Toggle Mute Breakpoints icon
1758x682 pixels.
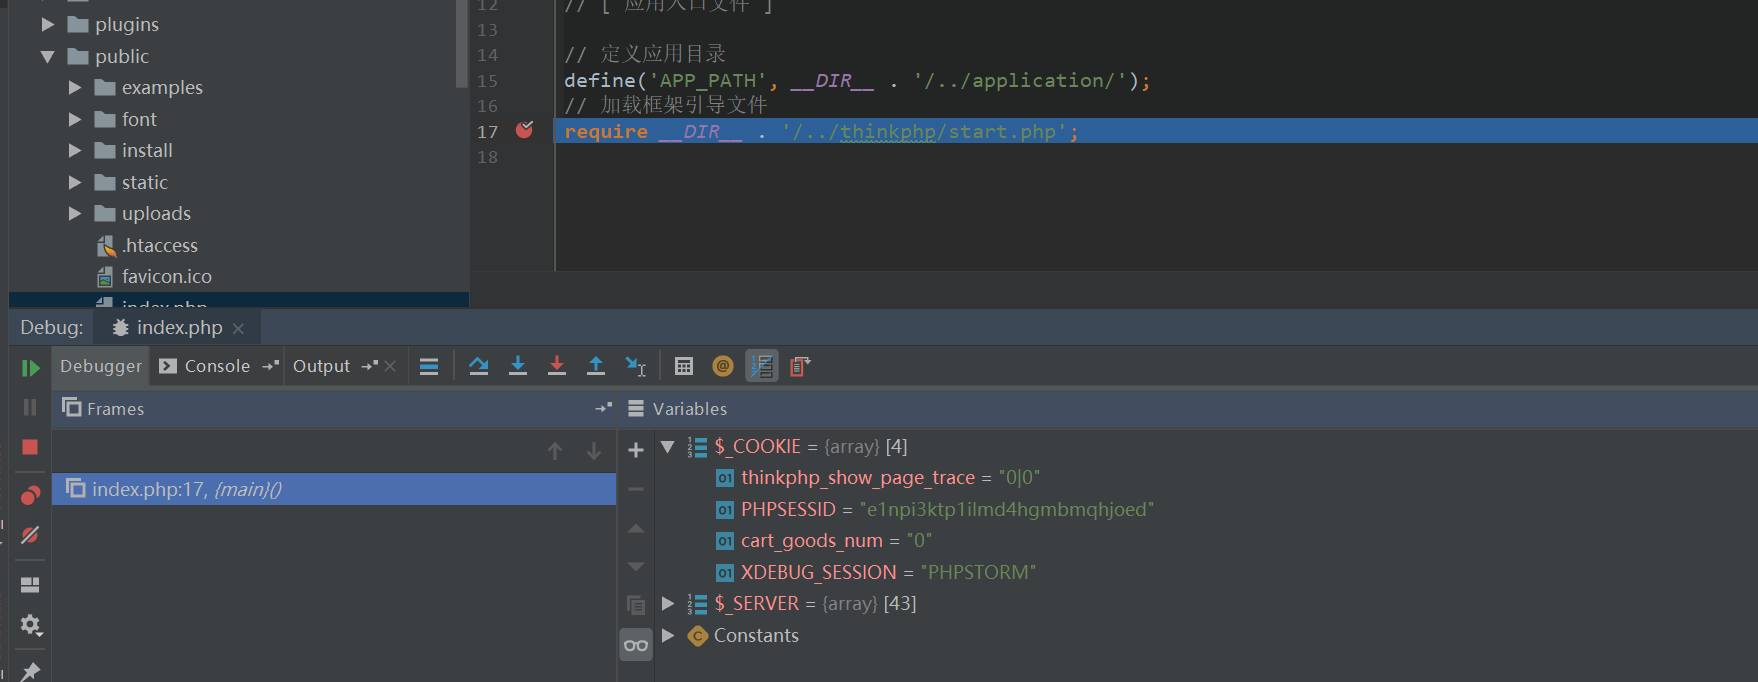click(x=30, y=535)
